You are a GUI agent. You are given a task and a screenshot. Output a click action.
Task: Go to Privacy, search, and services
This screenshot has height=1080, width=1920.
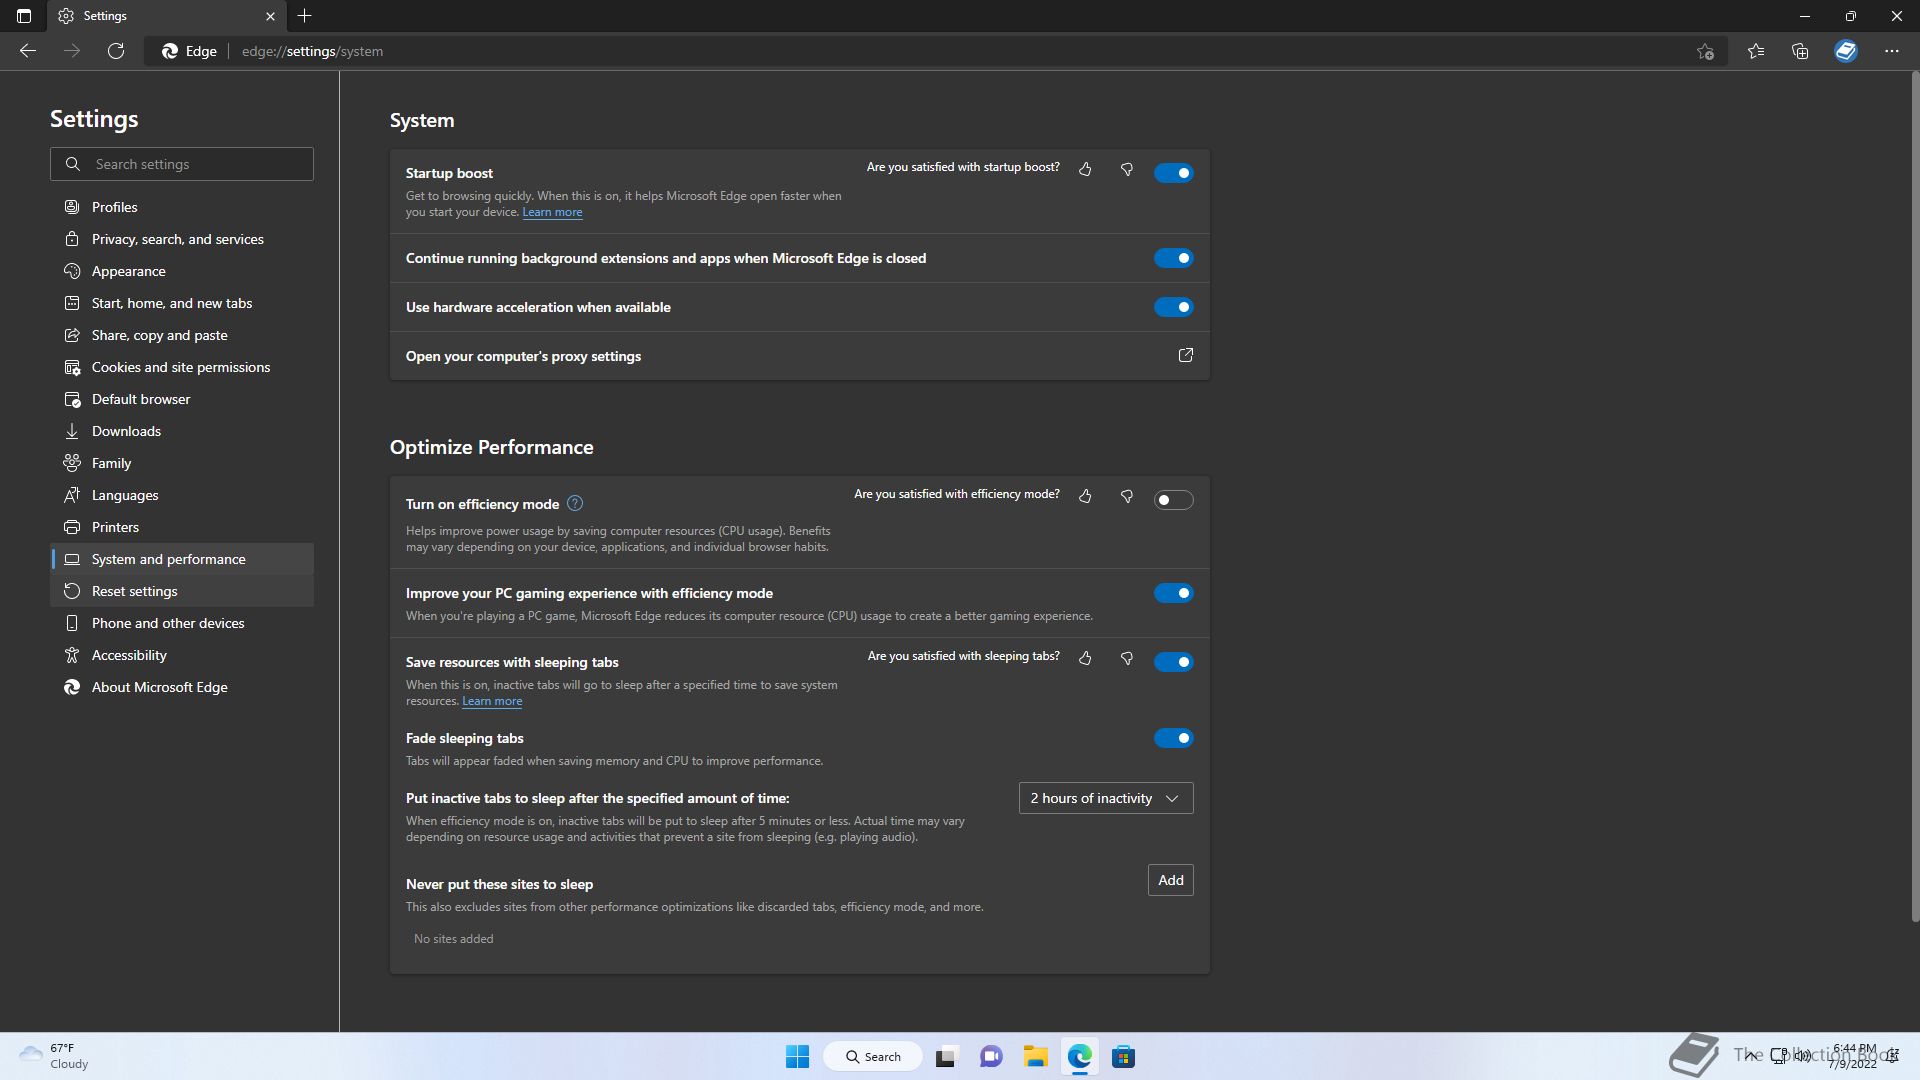coord(182,239)
